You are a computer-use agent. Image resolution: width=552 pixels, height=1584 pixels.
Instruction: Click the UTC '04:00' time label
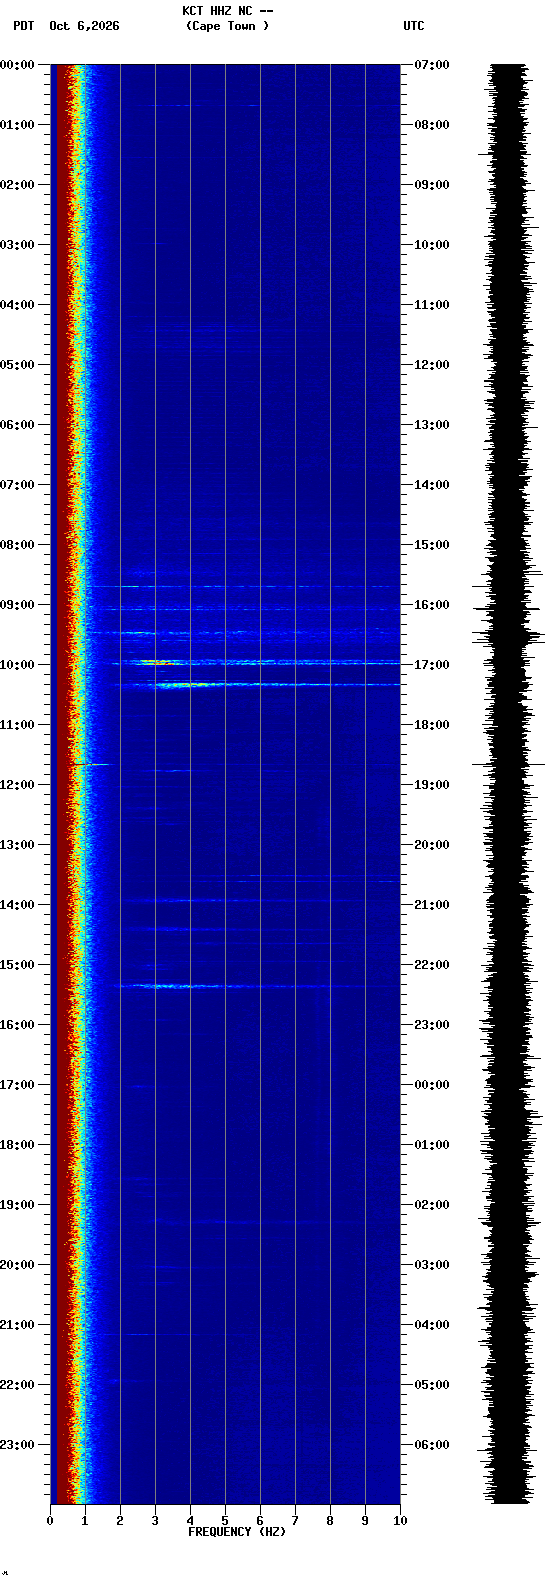(x=432, y=1325)
